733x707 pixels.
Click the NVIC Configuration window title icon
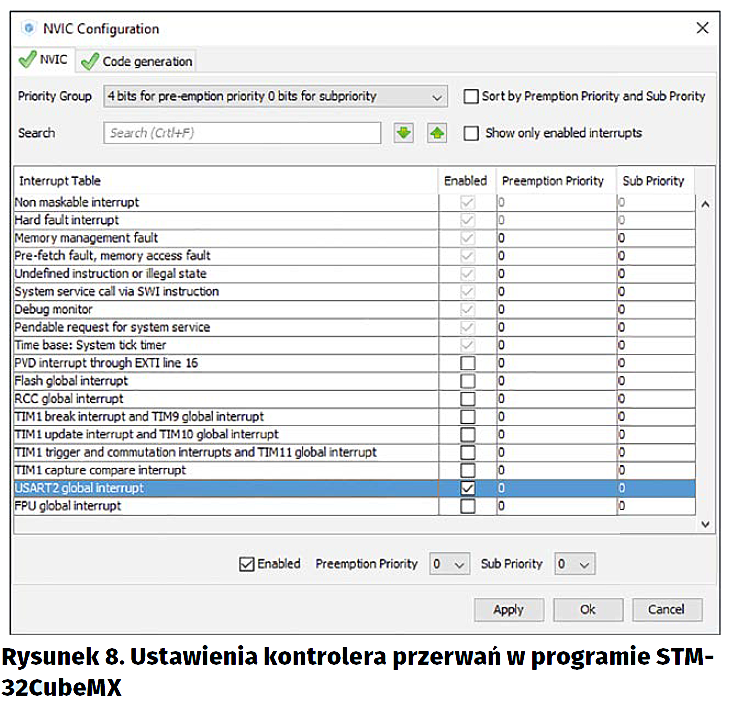pos(28,28)
